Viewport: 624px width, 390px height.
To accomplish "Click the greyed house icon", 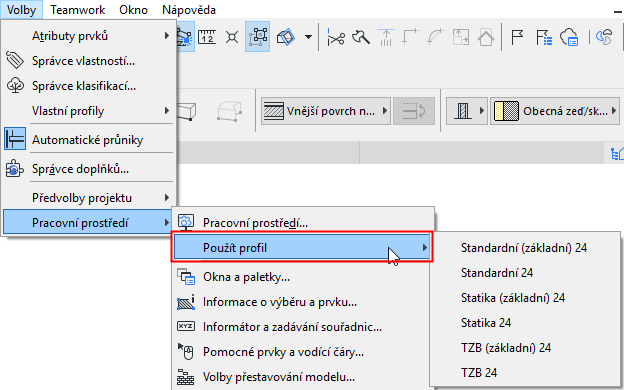I will (x=486, y=38).
